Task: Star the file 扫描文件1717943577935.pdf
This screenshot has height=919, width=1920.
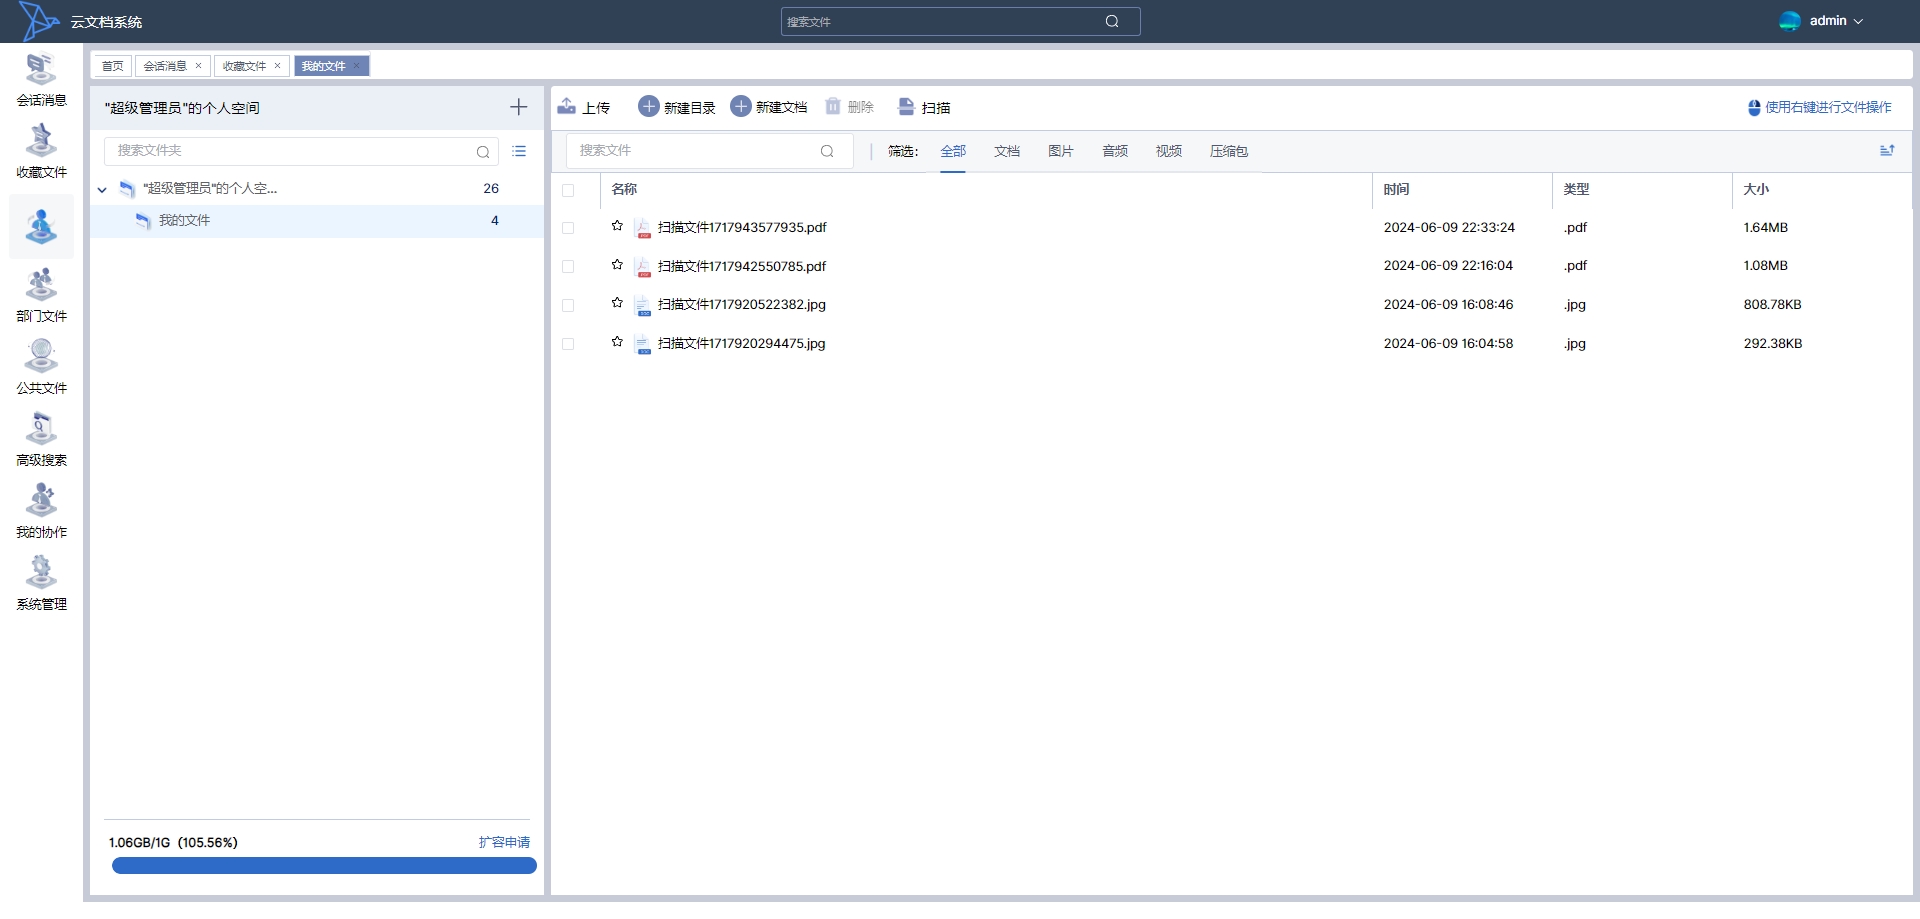Action: pyautogui.click(x=617, y=226)
